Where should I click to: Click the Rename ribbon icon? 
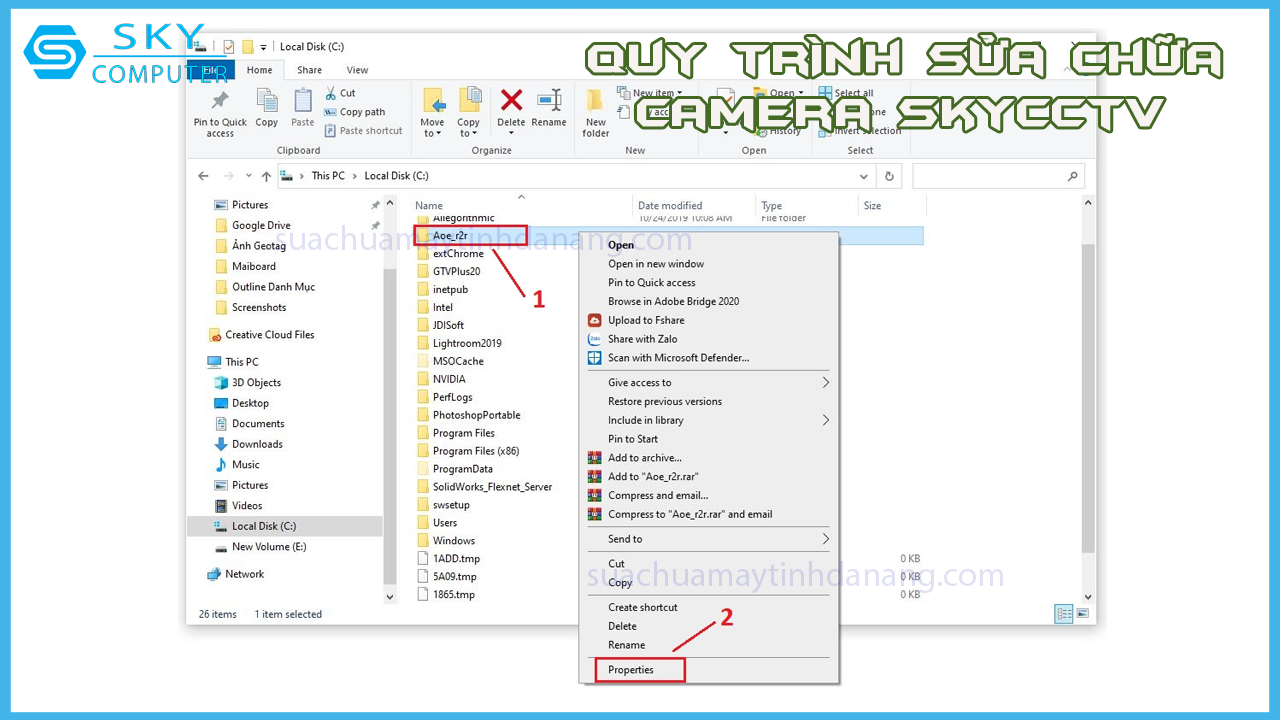[548, 101]
